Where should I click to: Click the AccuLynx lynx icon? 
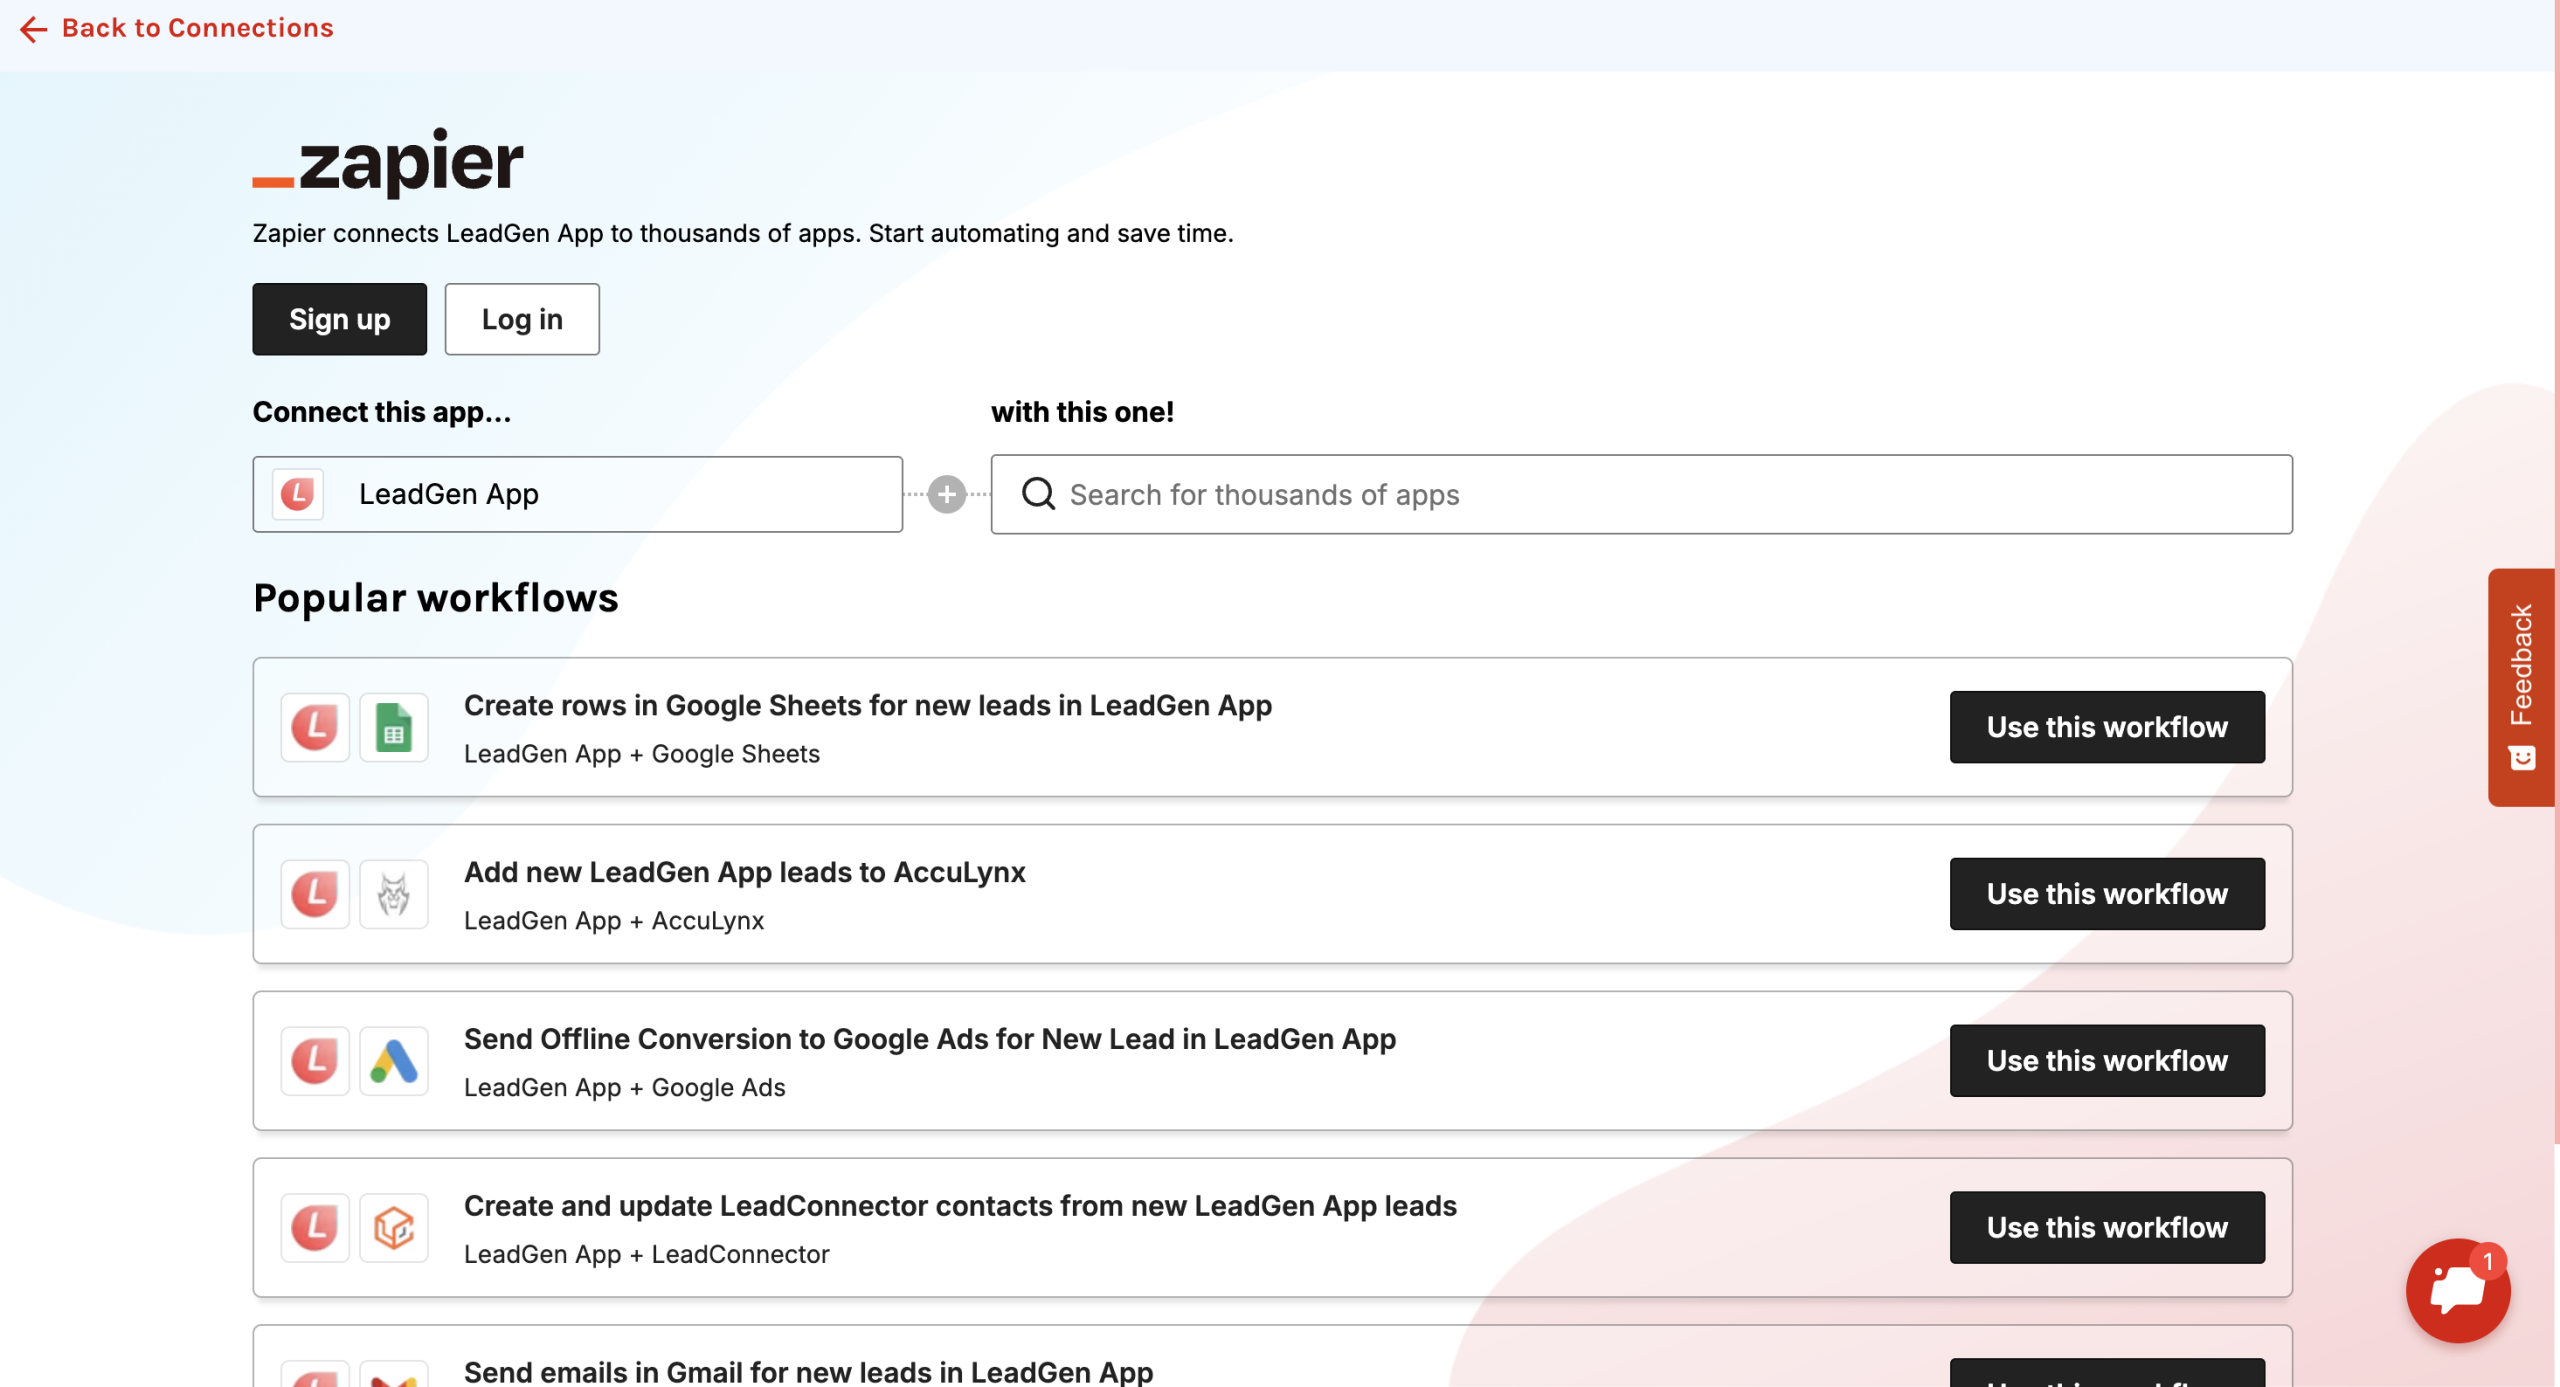[x=393, y=894]
